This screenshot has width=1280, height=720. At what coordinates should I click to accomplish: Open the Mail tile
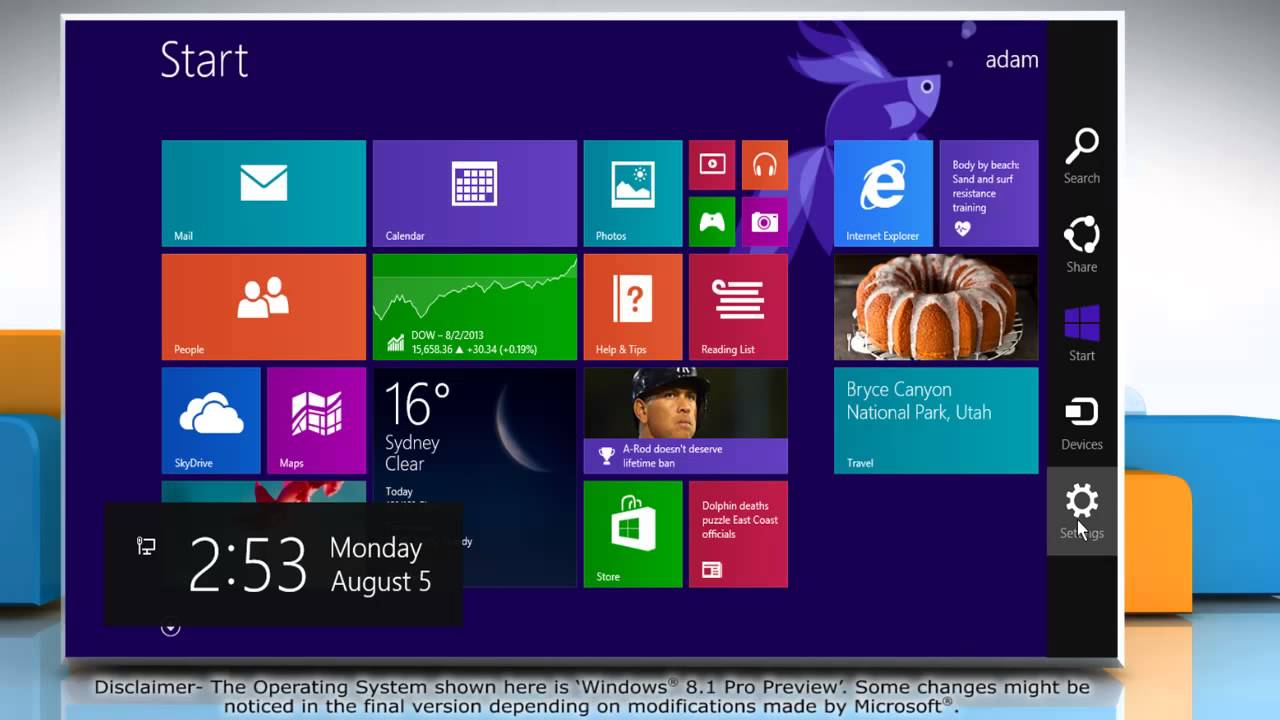click(x=264, y=193)
